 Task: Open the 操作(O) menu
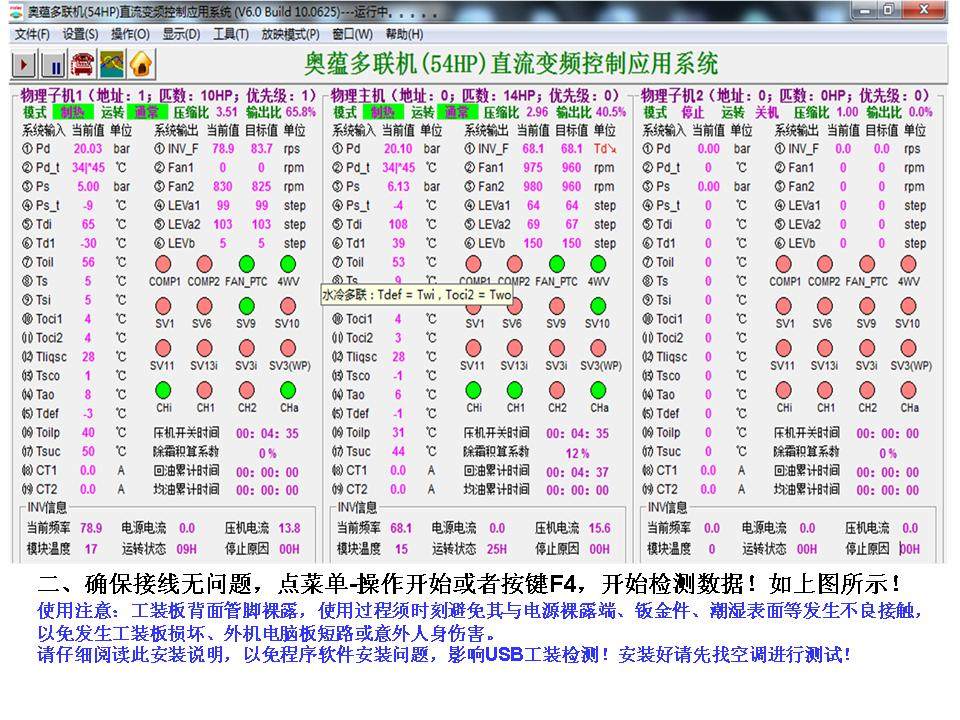(130, 34)
